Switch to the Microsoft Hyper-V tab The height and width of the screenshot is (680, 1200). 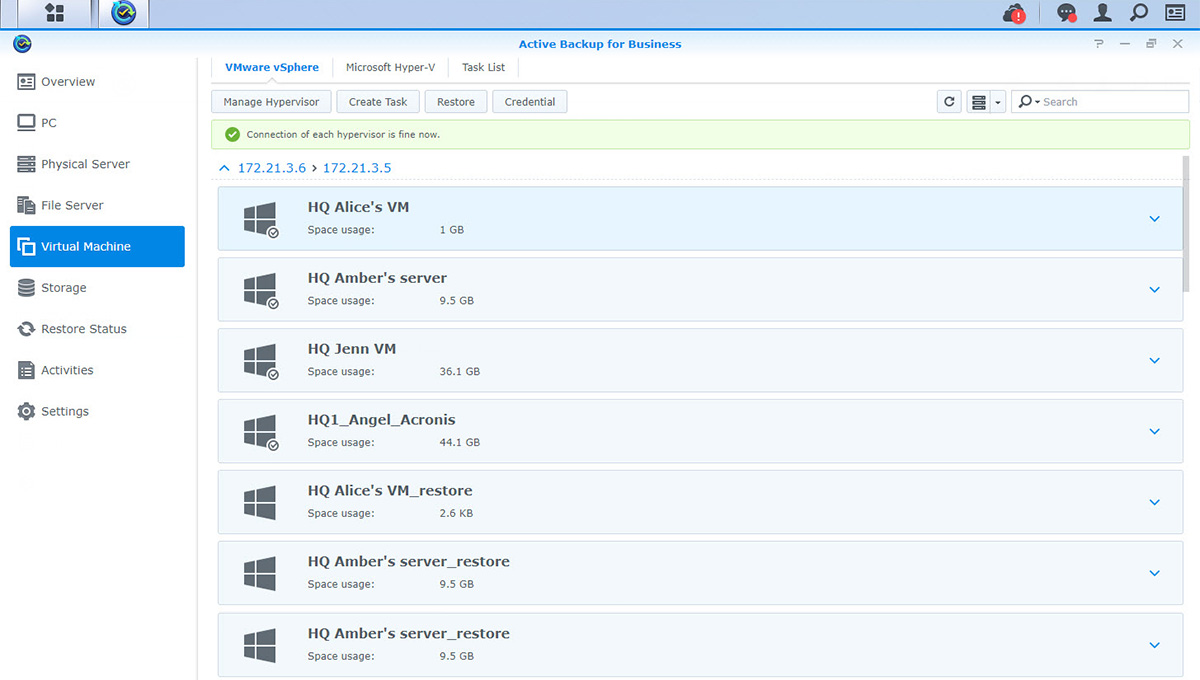click(x=390, y=68)
